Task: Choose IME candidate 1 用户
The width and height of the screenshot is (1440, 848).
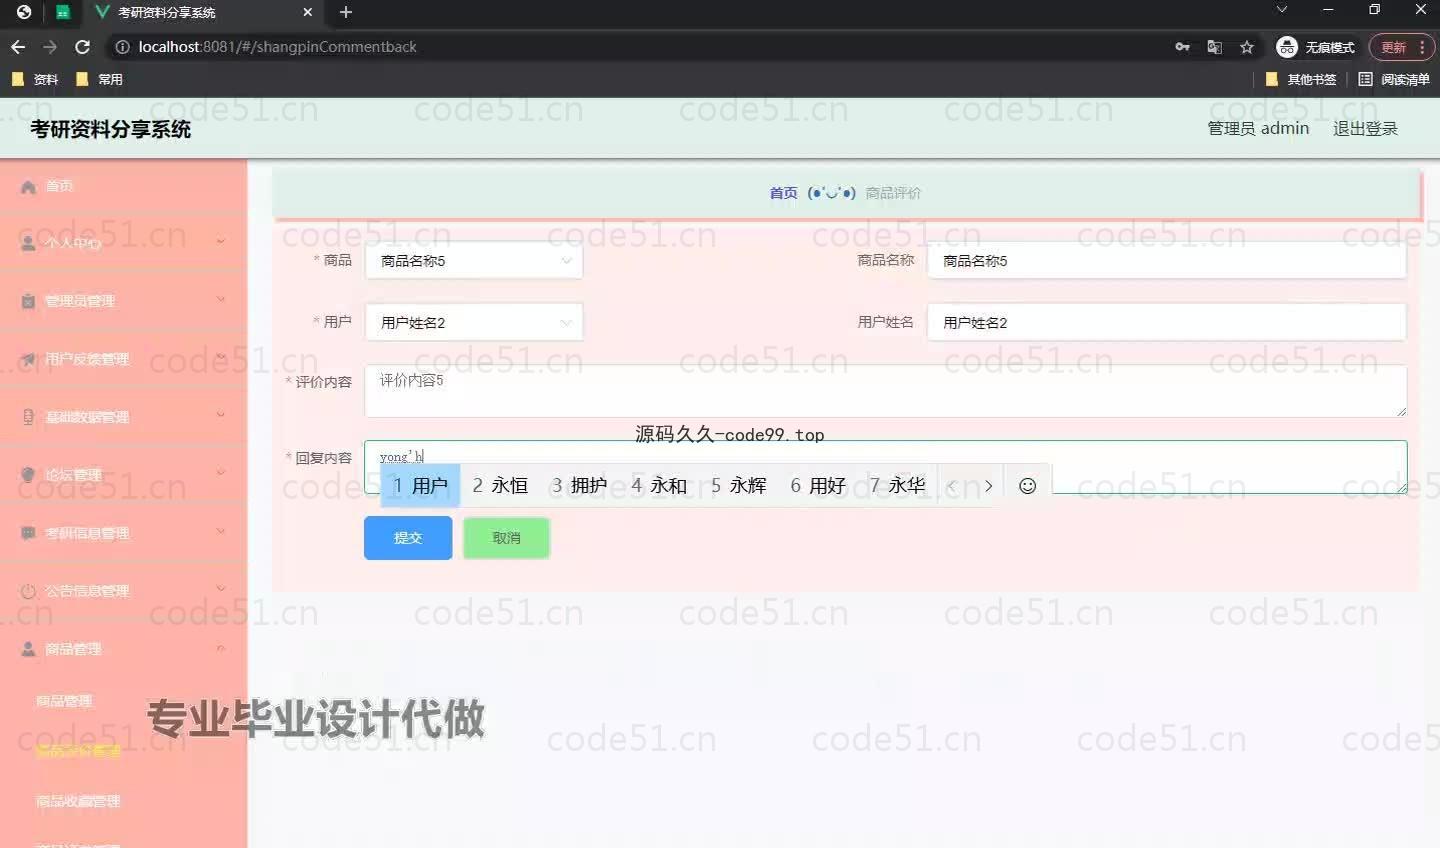Action: [x=420, y=486]
